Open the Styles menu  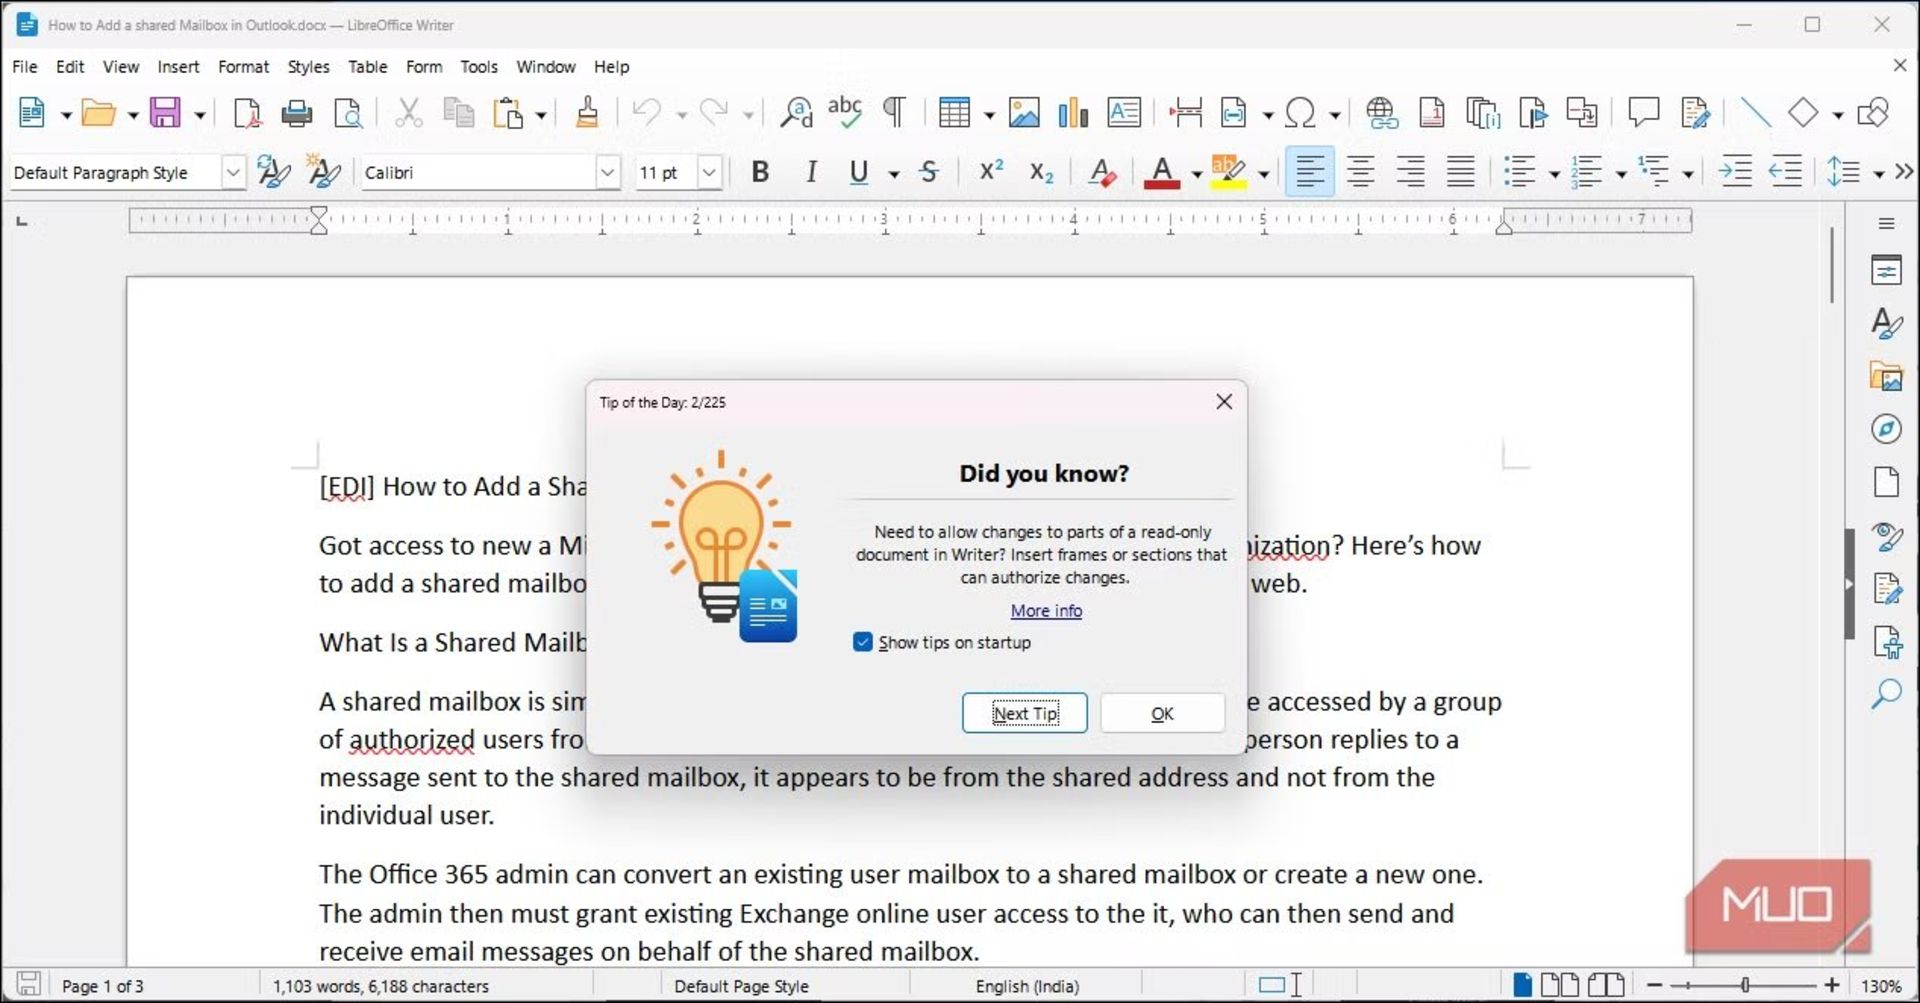point(308,67)
